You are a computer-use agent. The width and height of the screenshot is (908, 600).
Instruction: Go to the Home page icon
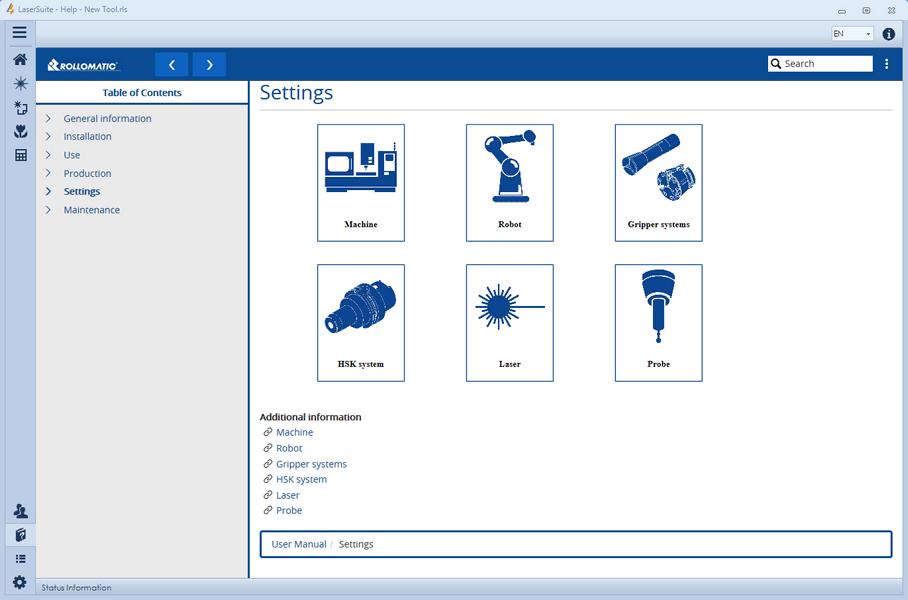pyautogui.click(x=20, y=59)
